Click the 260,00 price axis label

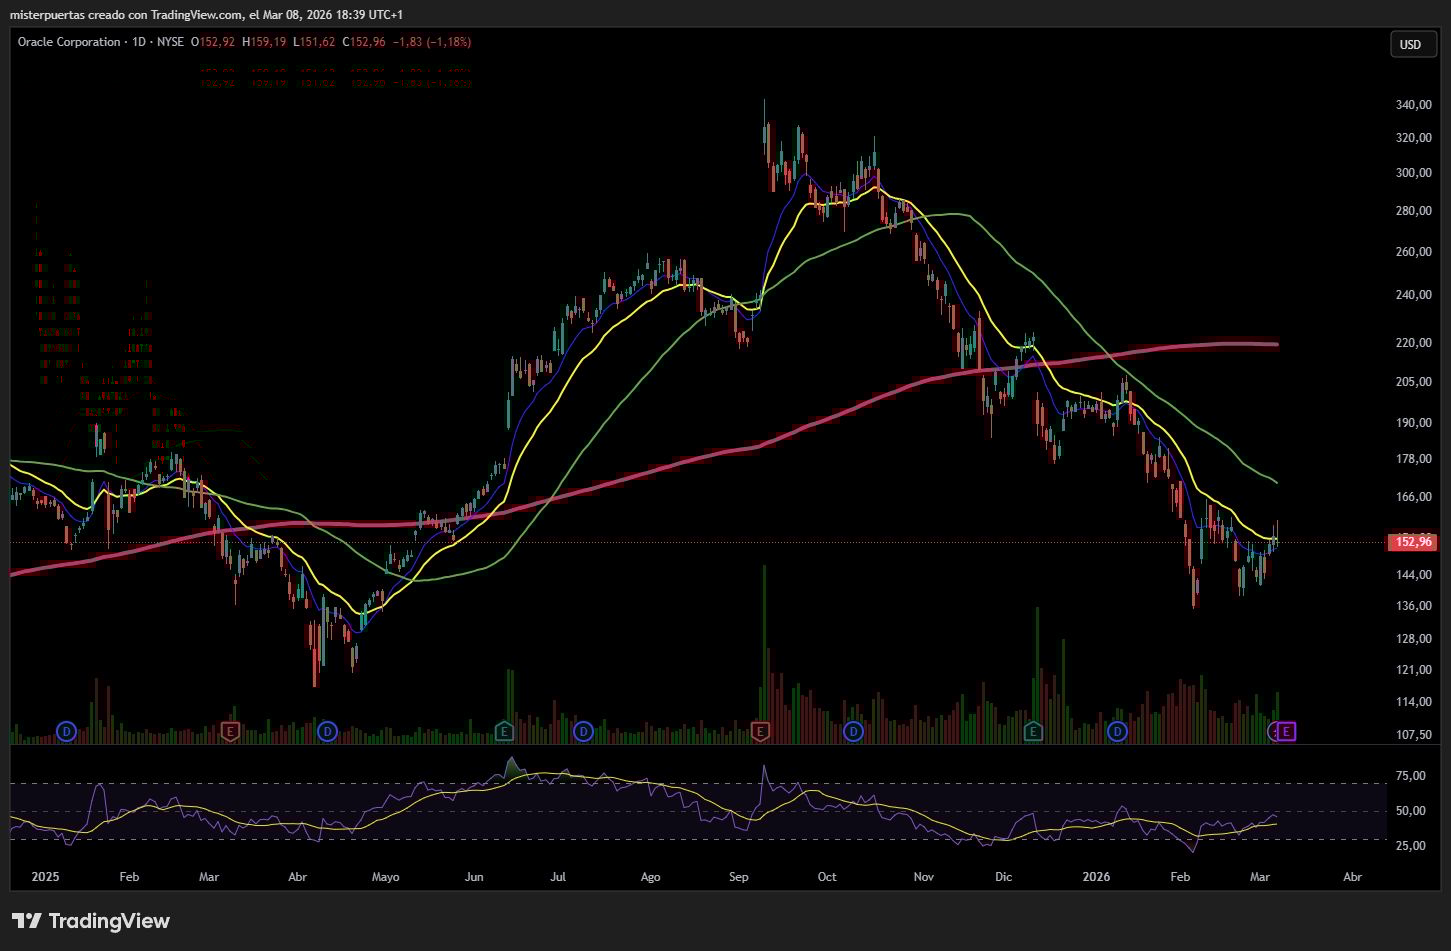pos(1413,252)
